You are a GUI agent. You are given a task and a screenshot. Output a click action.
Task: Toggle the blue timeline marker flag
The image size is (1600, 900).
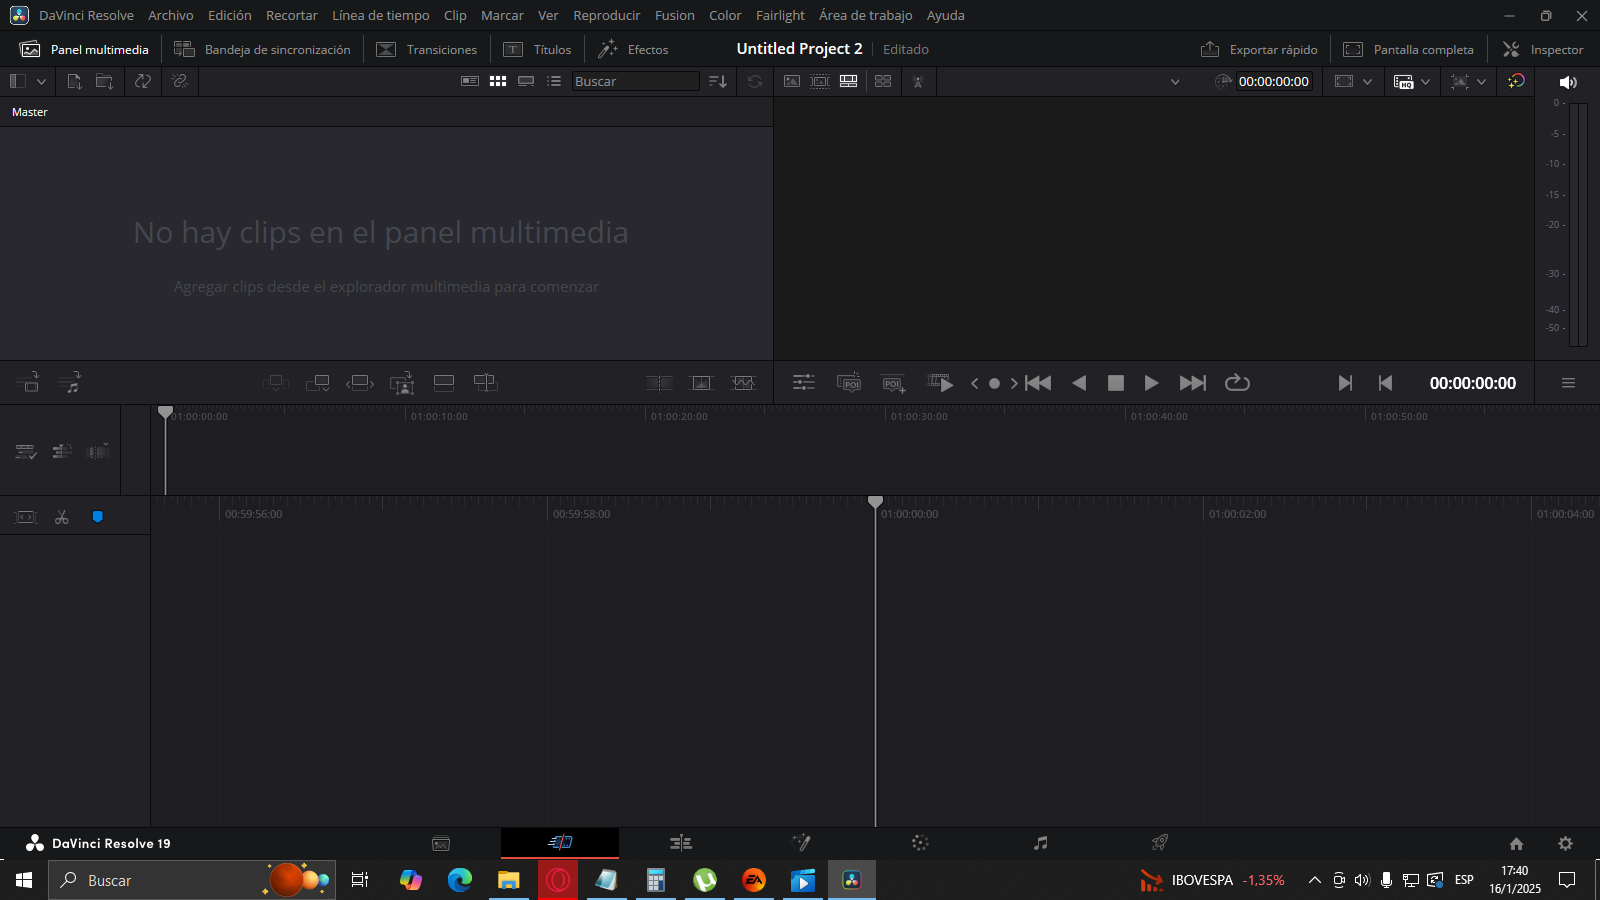click(98, 517)
